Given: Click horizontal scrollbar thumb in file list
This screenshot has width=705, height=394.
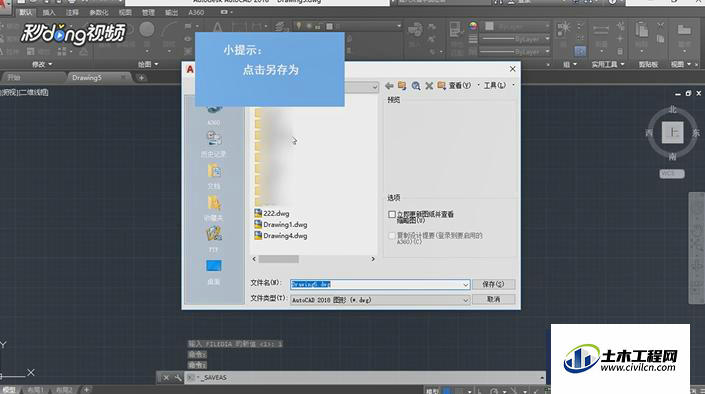Looking at the screenshot, I should [278, 259].
